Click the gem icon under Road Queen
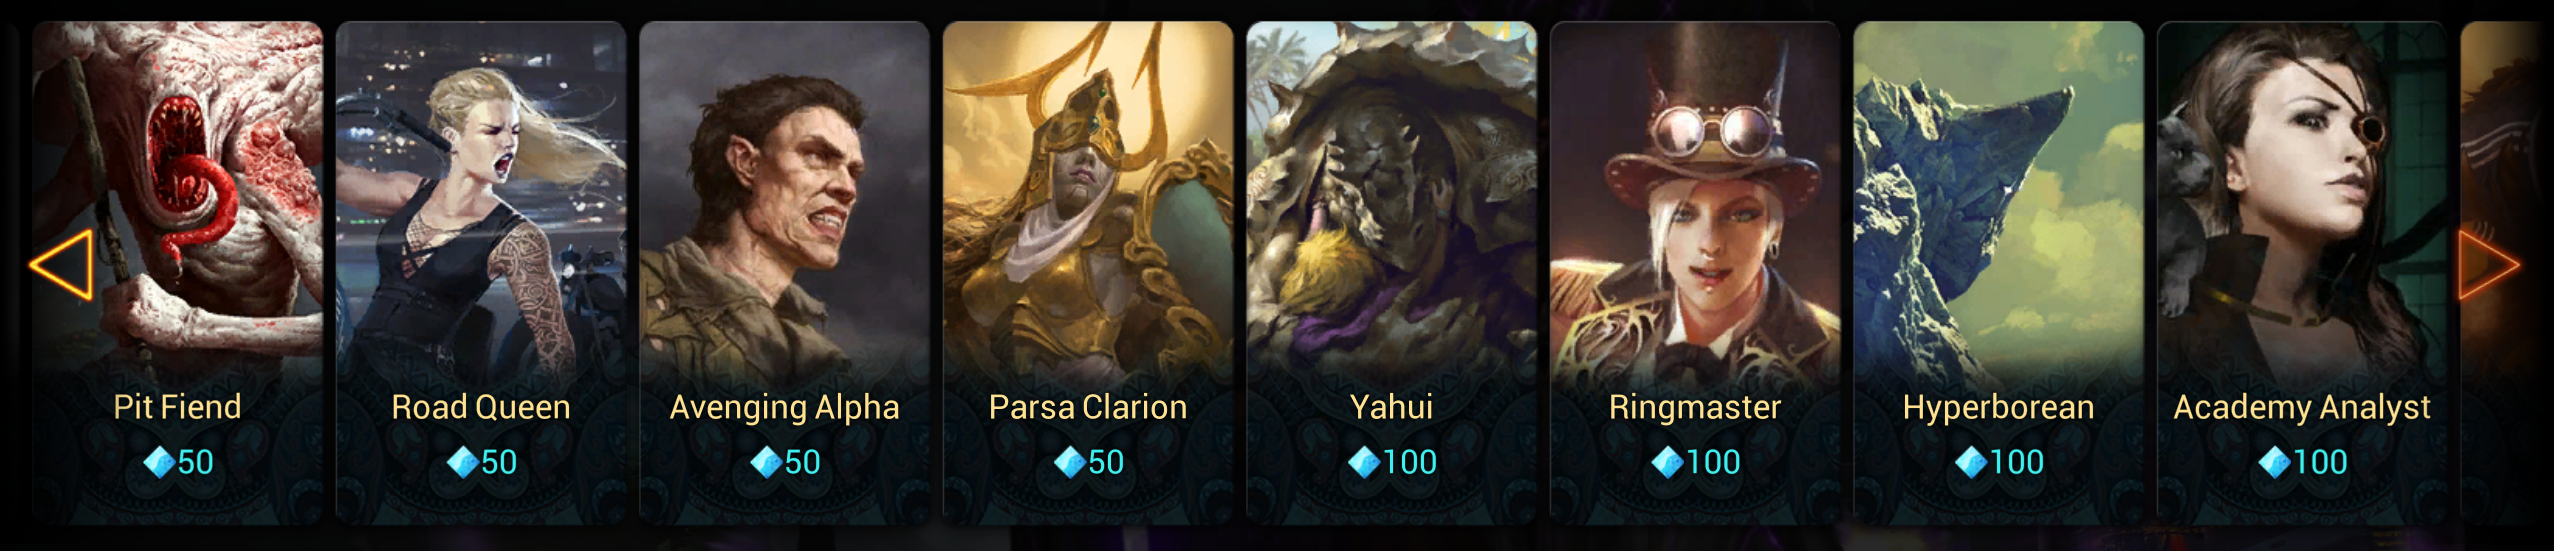2554x551 pixels. click(462, 462)
